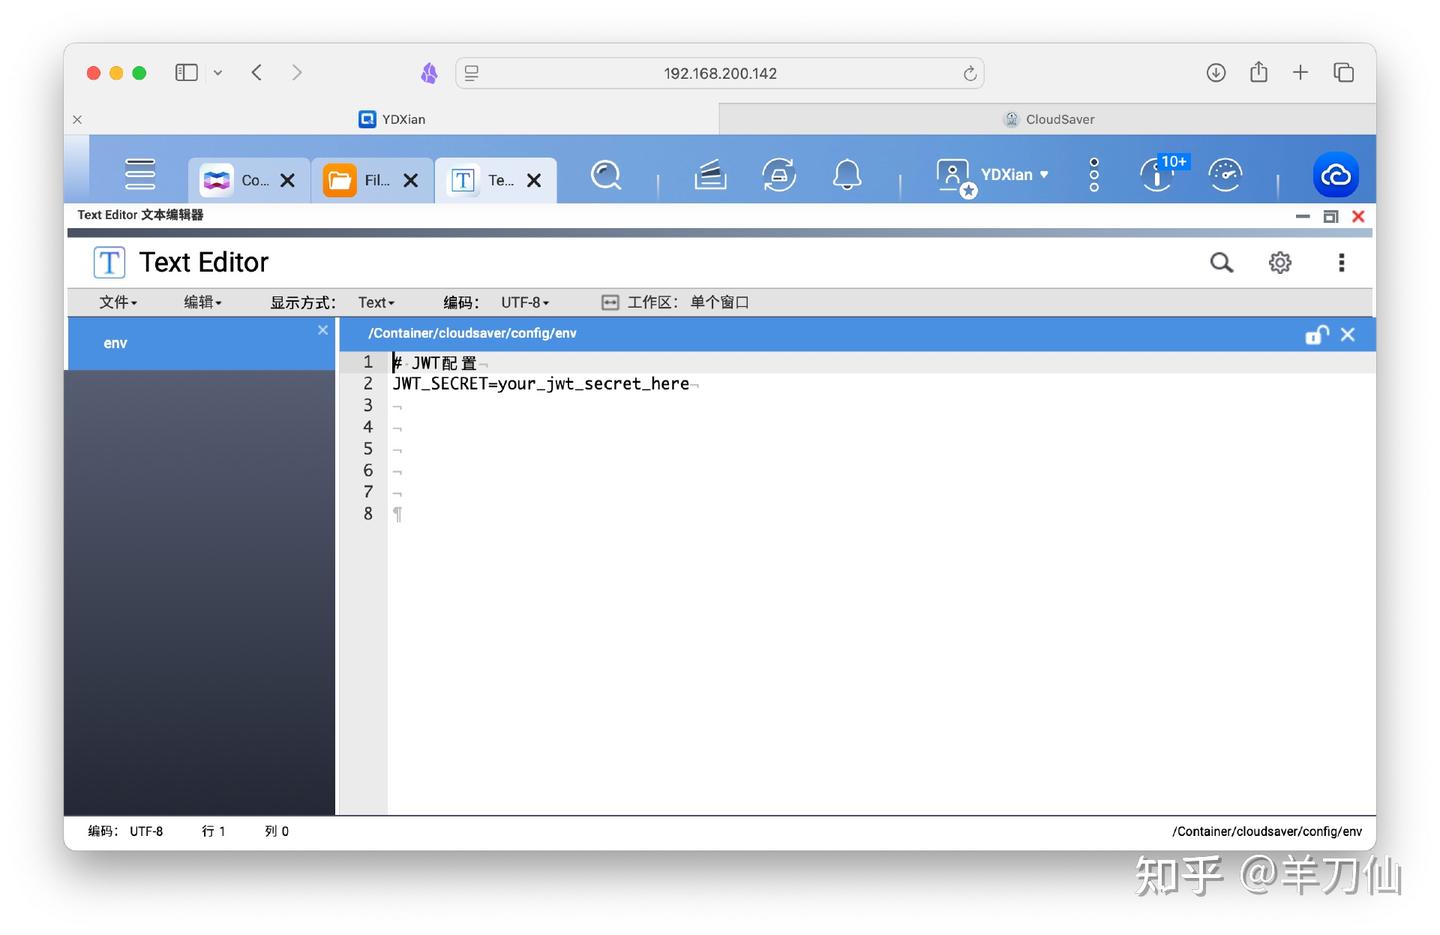The image size is (1440, 935).
Task: Click the main menu hamburger icon
Action: point(139,173)
